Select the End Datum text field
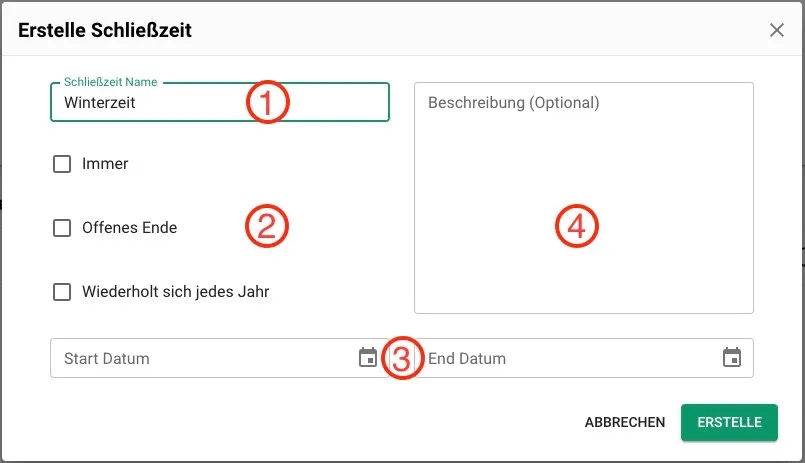The width and height of the screenshot is (805, 463). pos(584,358)
